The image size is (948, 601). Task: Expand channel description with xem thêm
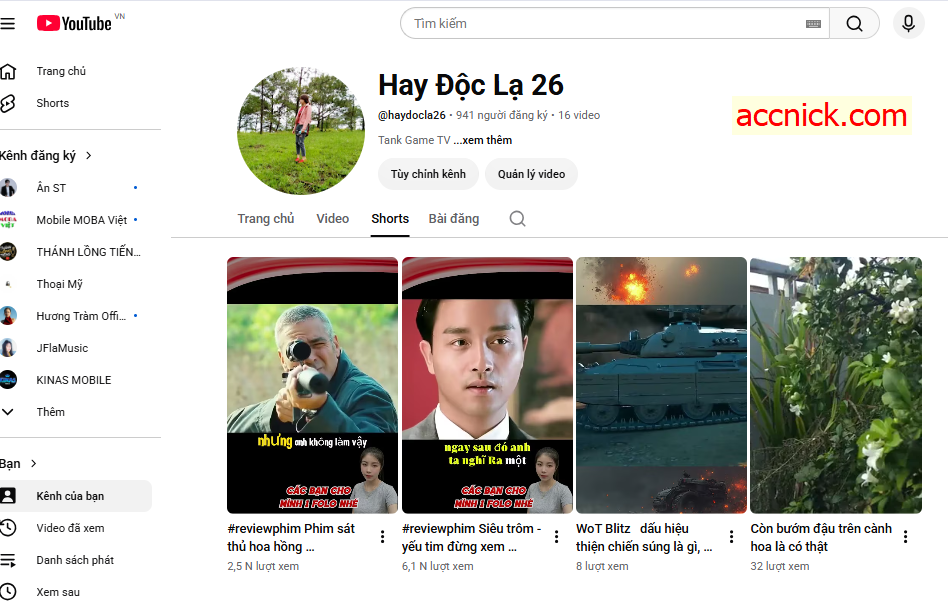point(482,140)
